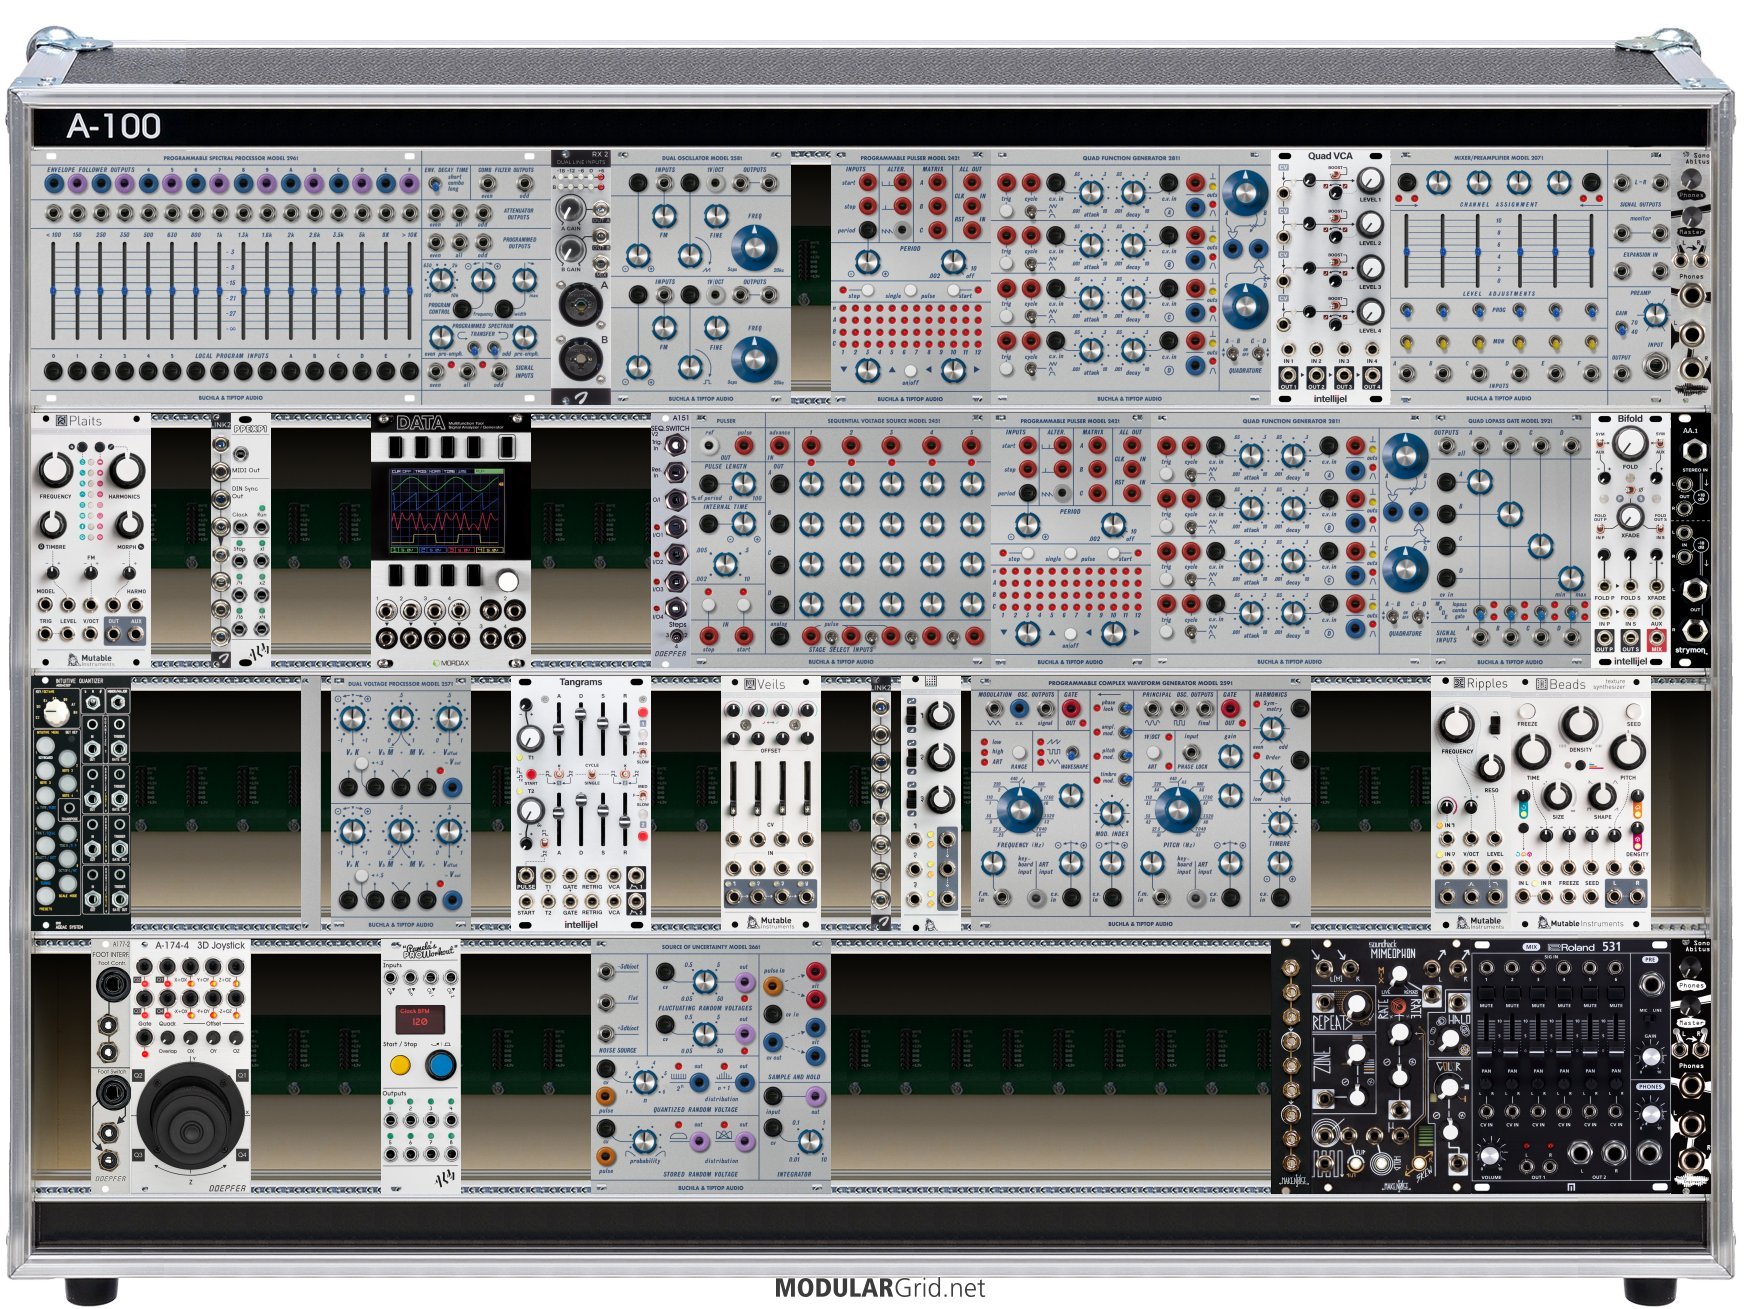Select the VOLUME knob on Roland 531
Image resolution: width=1762 pixels, height=1309 pixels.
[1489, 1155]
